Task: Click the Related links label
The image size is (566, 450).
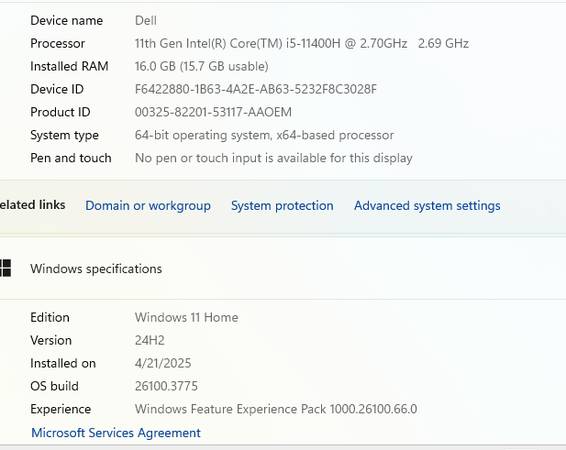Action: click(32, 205)
